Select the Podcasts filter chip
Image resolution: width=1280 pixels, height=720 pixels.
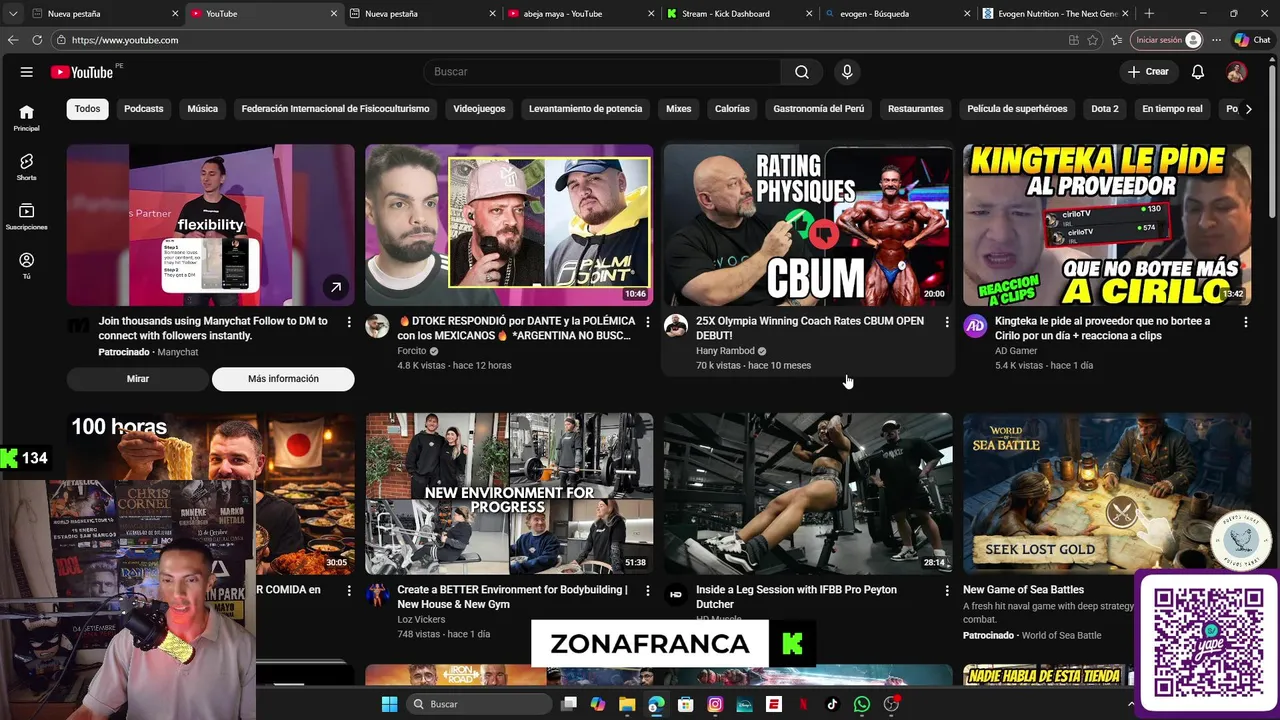[143, 109]
